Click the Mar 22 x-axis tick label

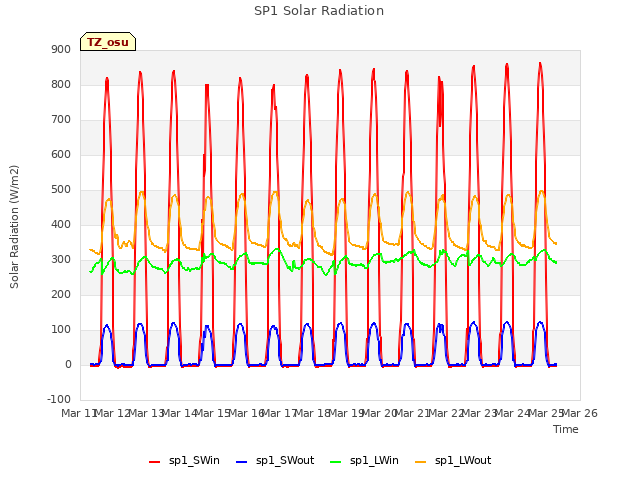(x=446, y=413)
